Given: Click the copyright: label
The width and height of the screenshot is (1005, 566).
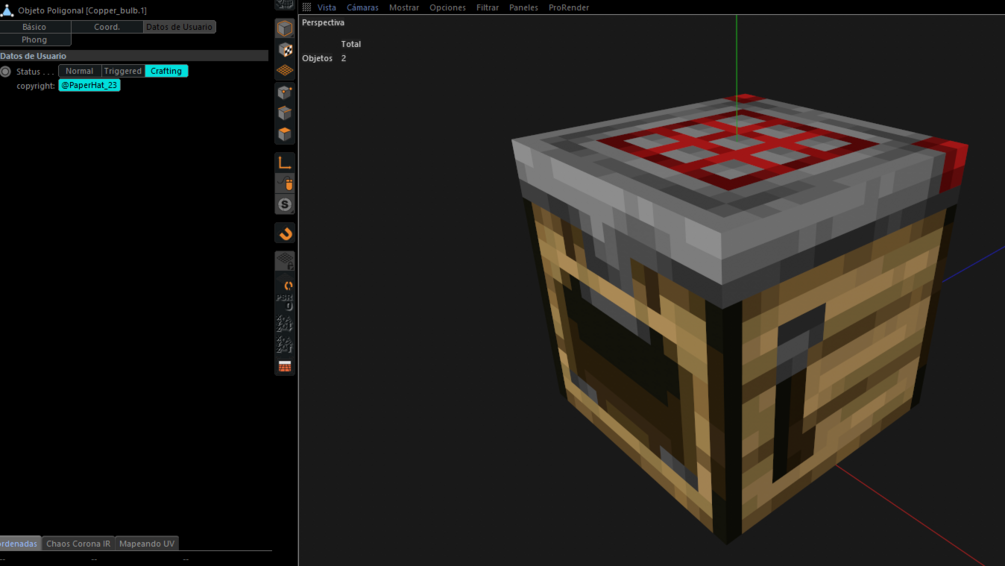Looking at the screenshot, I should pos(36,86).
